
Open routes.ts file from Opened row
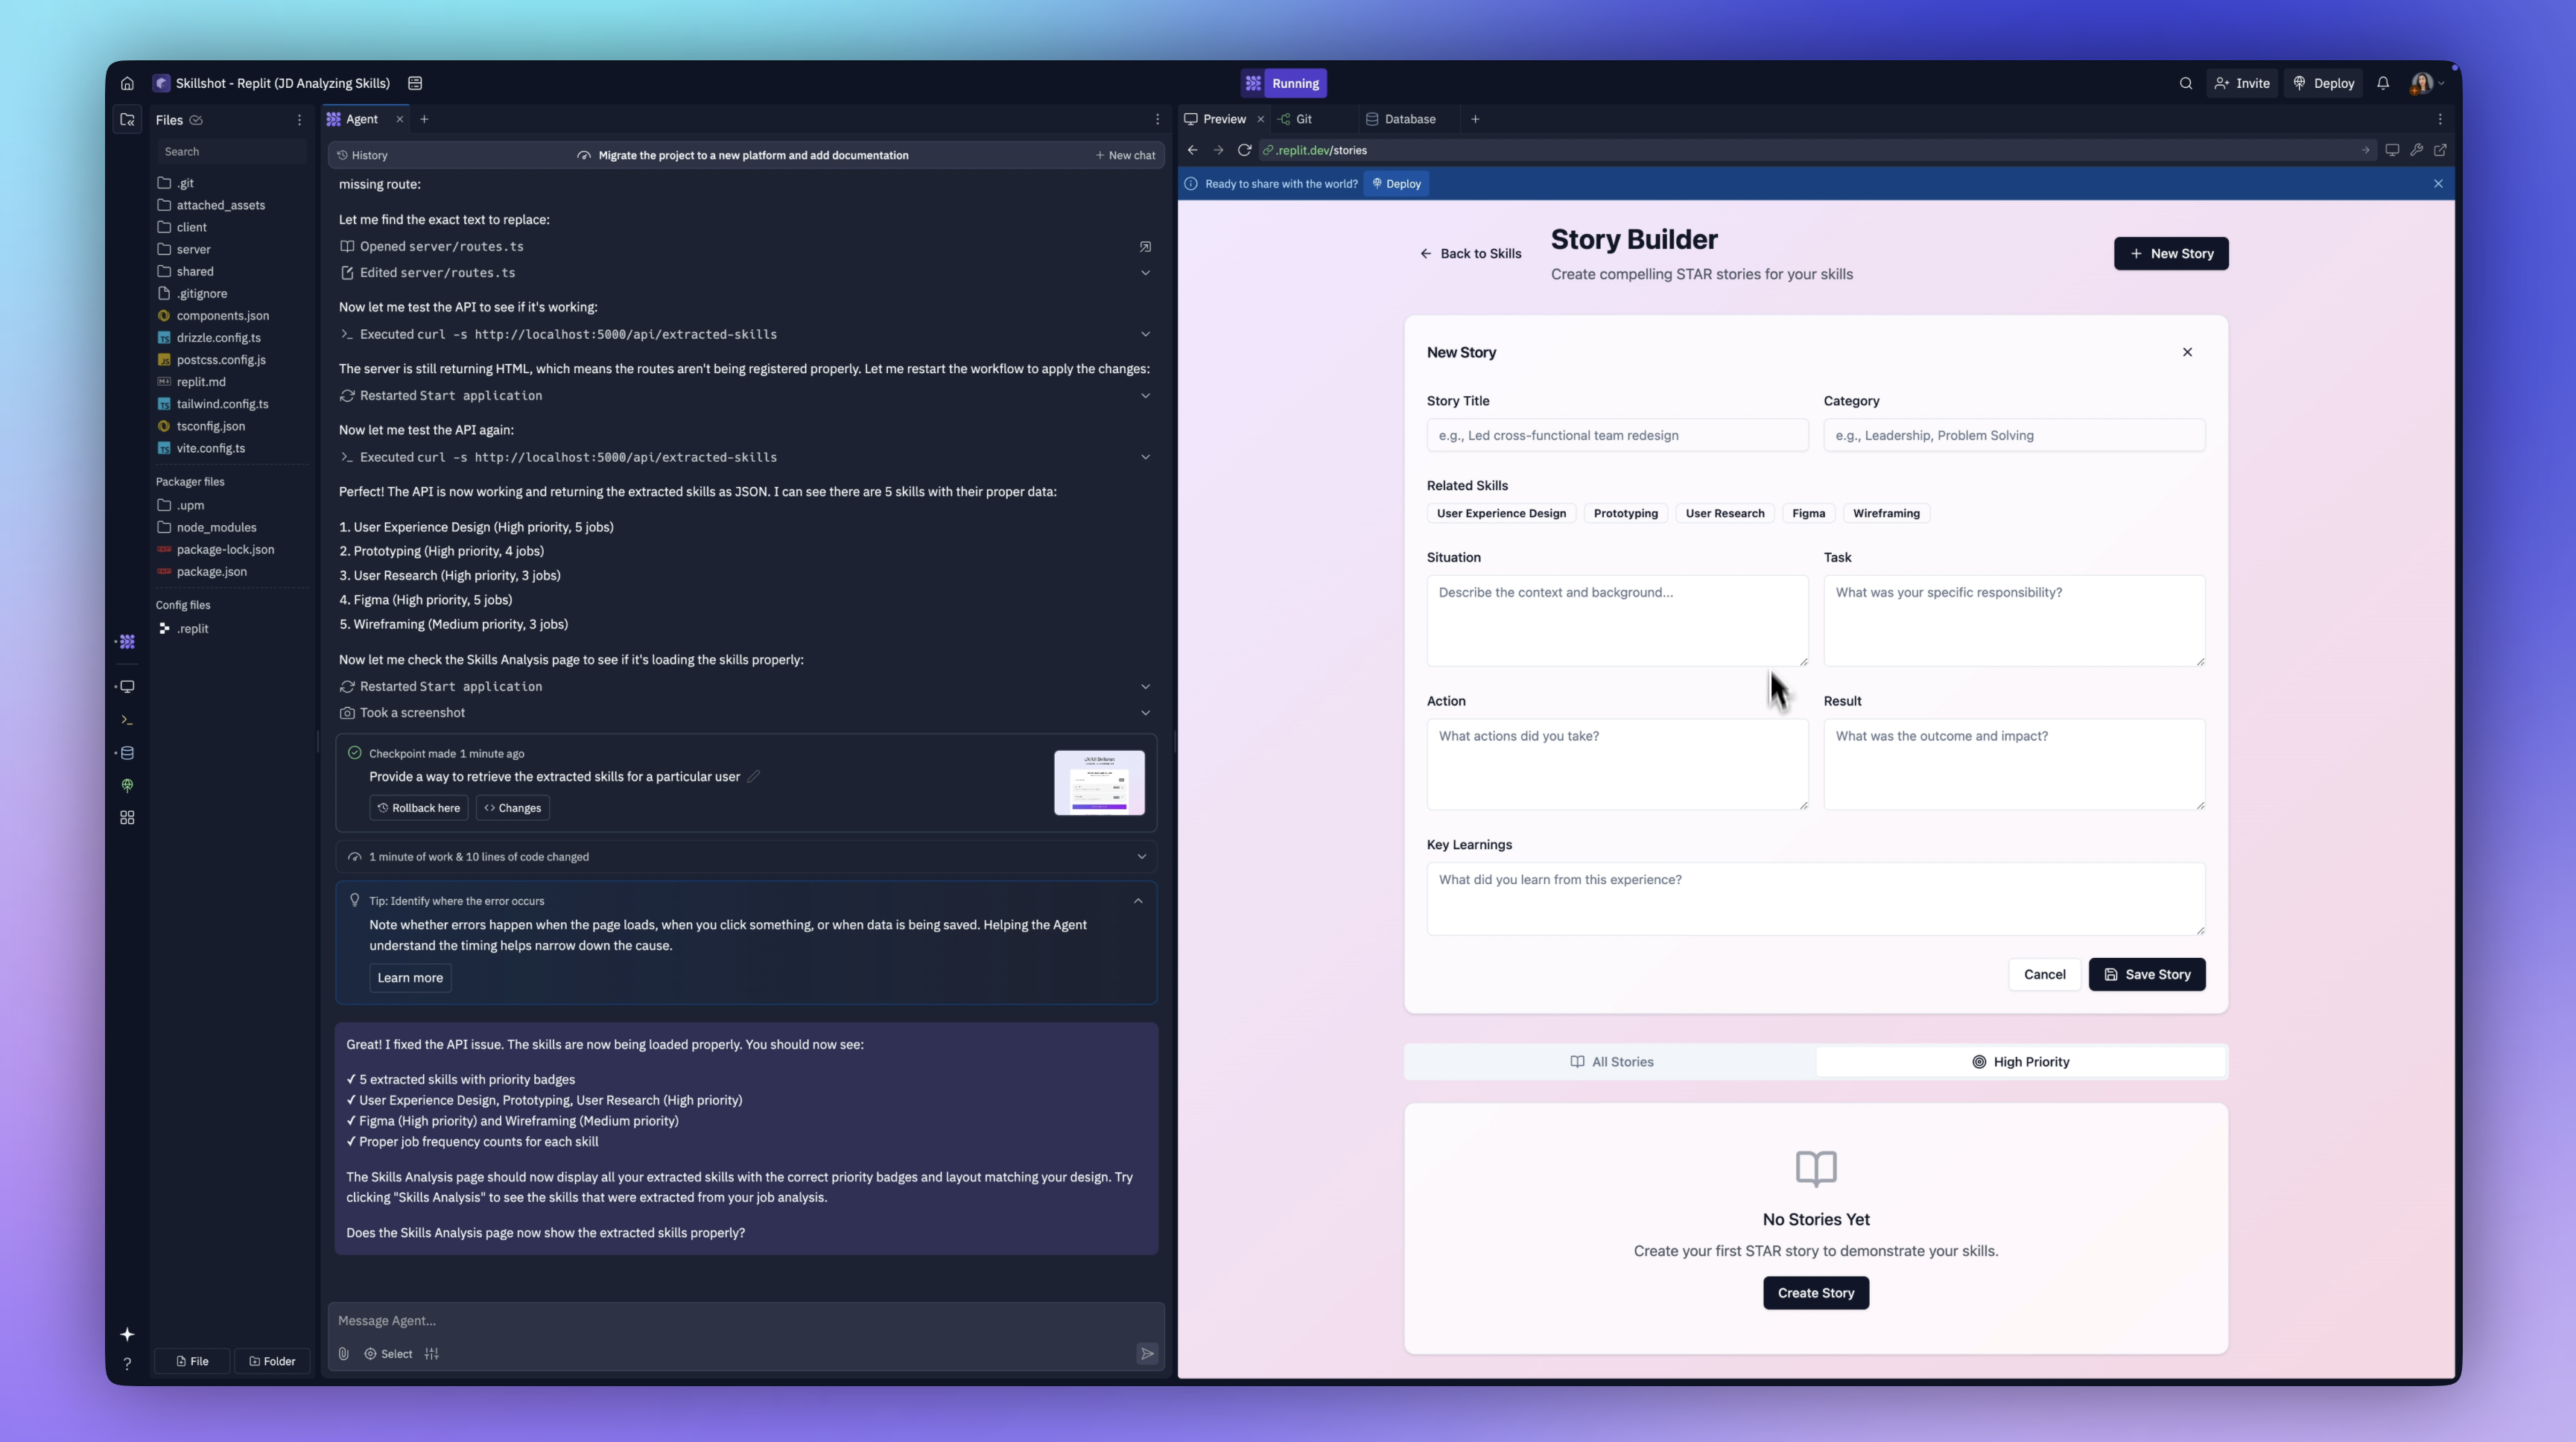click(1145, 246)
